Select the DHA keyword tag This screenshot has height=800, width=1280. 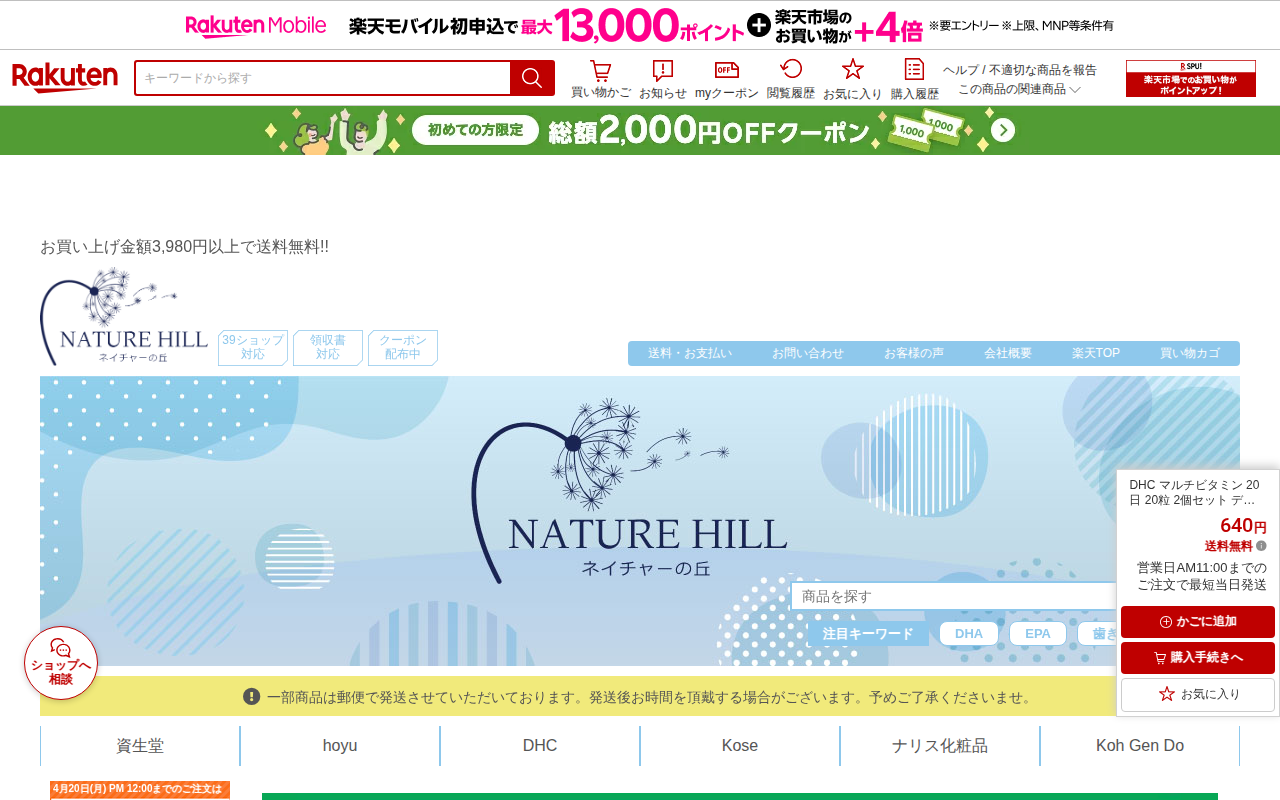tap(969, 634)
